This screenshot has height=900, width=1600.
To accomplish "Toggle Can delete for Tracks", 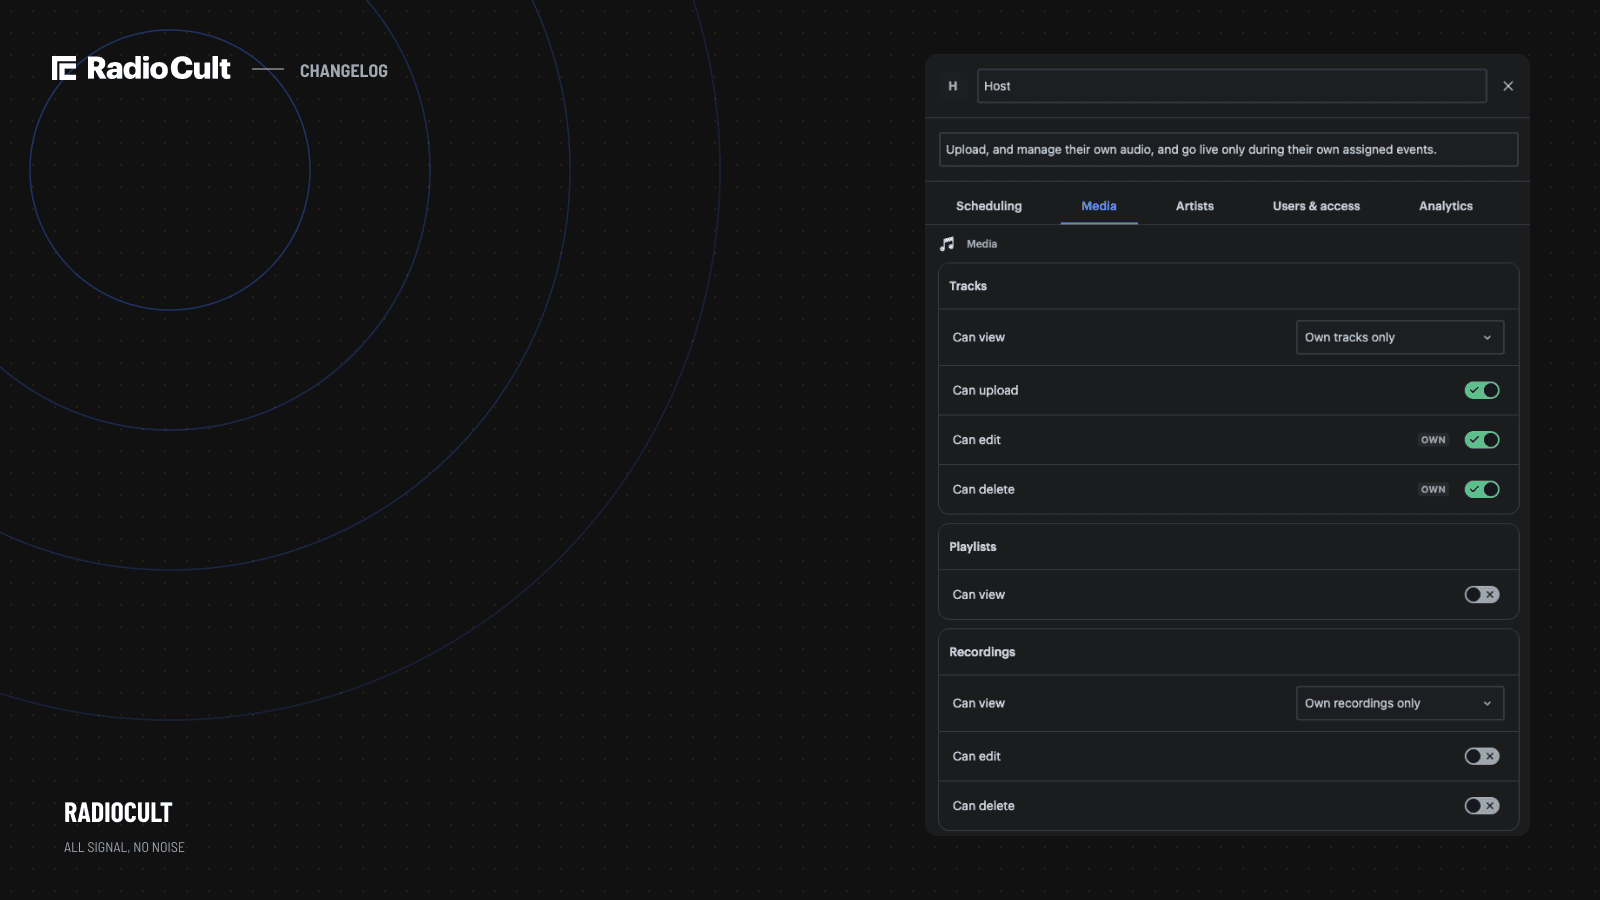I will (x=1482, y=489).
